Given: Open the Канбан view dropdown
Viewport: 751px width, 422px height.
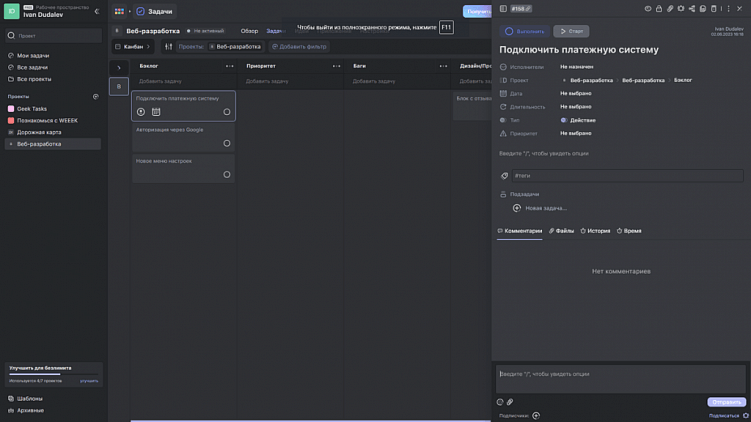Looking at the screenshot, I should 133,46.
